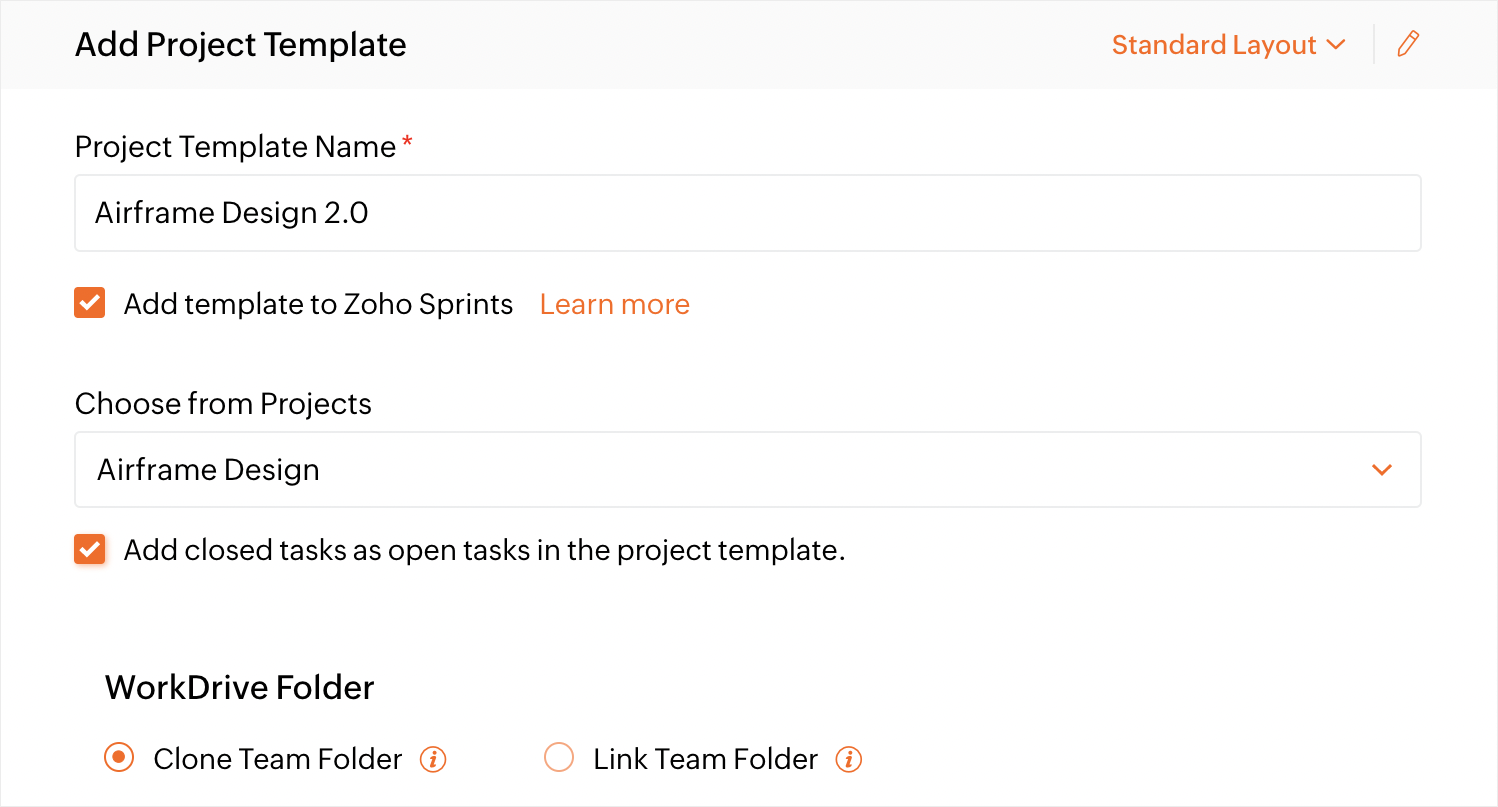The image size is (1498, 807).
Task: Click the WorkDrive Folder section heading
Action: point(239,688)
